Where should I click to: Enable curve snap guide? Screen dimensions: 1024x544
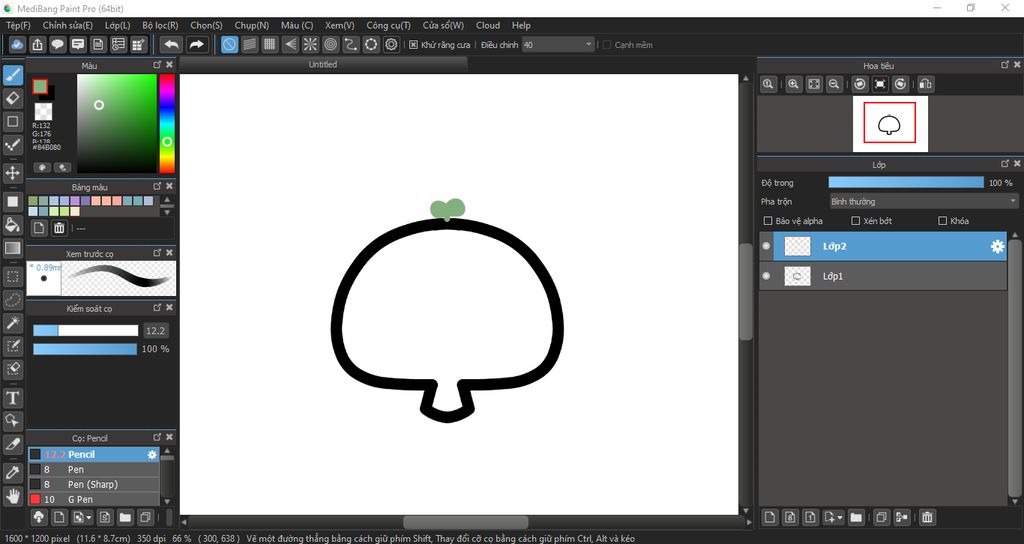tap(351, 44)
